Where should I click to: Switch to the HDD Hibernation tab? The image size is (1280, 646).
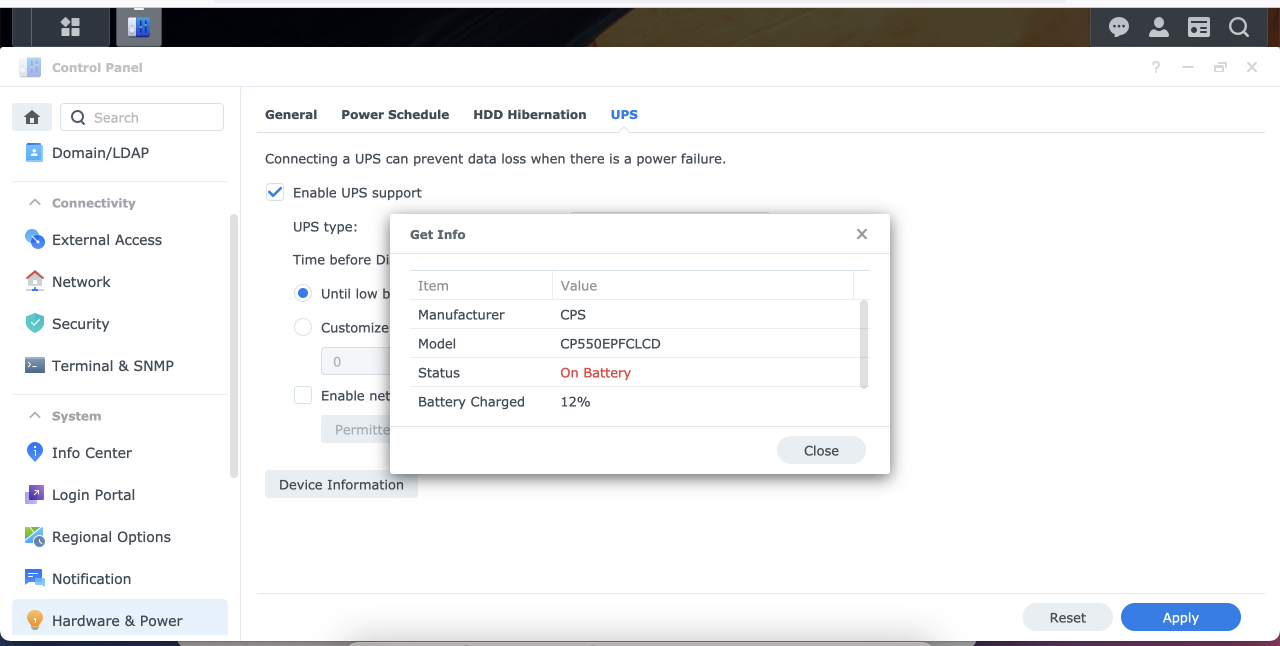point(530,114)
